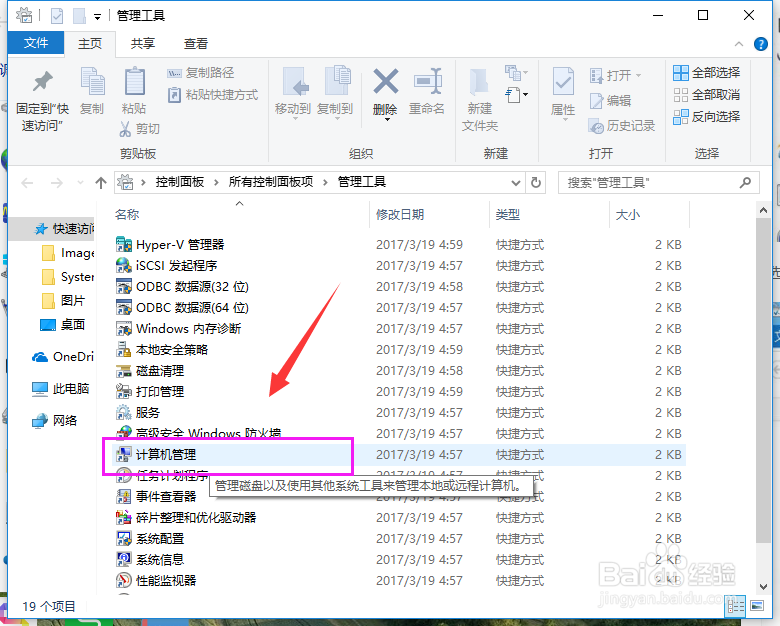Open the New item dropdown
The width and height of the screenshot is (780, 626).
click(516, 73)
